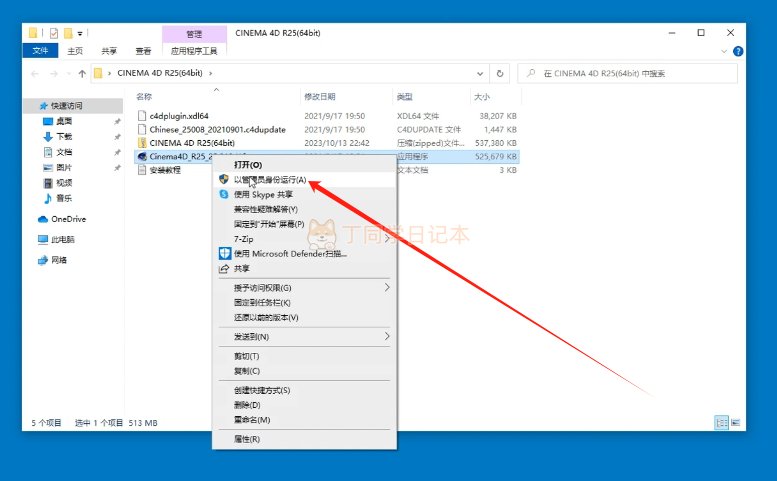777x481 pixels.
Task: Select 使用 Skype 共享 menu entry
Action: point(263,194)
